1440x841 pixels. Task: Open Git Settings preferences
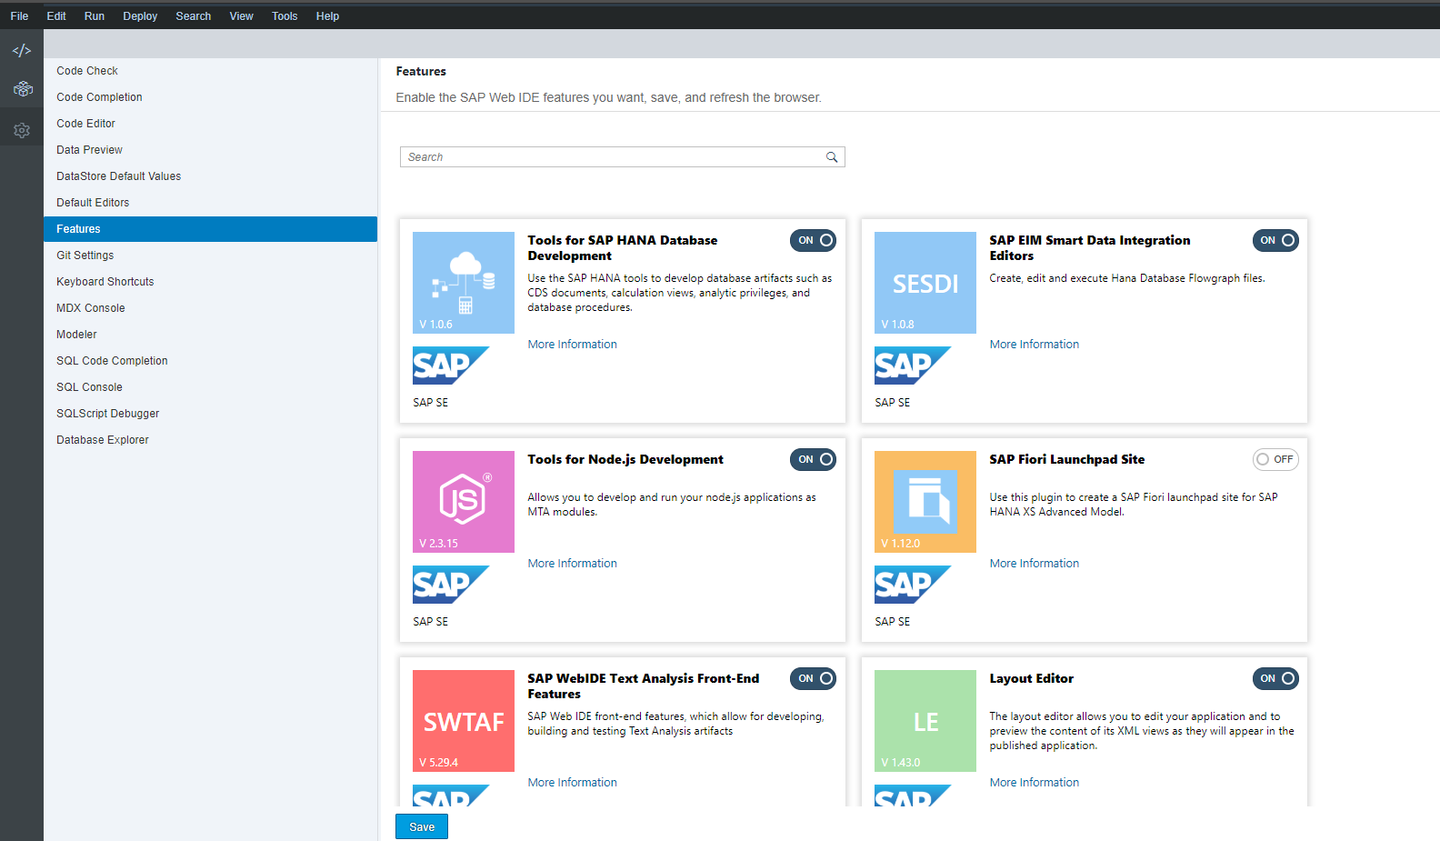coord(210,255)
